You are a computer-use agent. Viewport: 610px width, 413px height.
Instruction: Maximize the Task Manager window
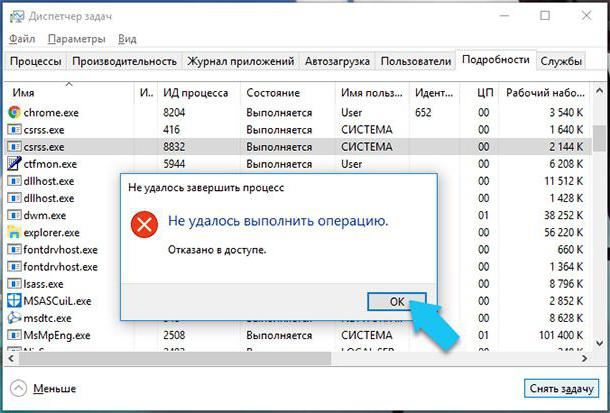(x=545, y=16)
